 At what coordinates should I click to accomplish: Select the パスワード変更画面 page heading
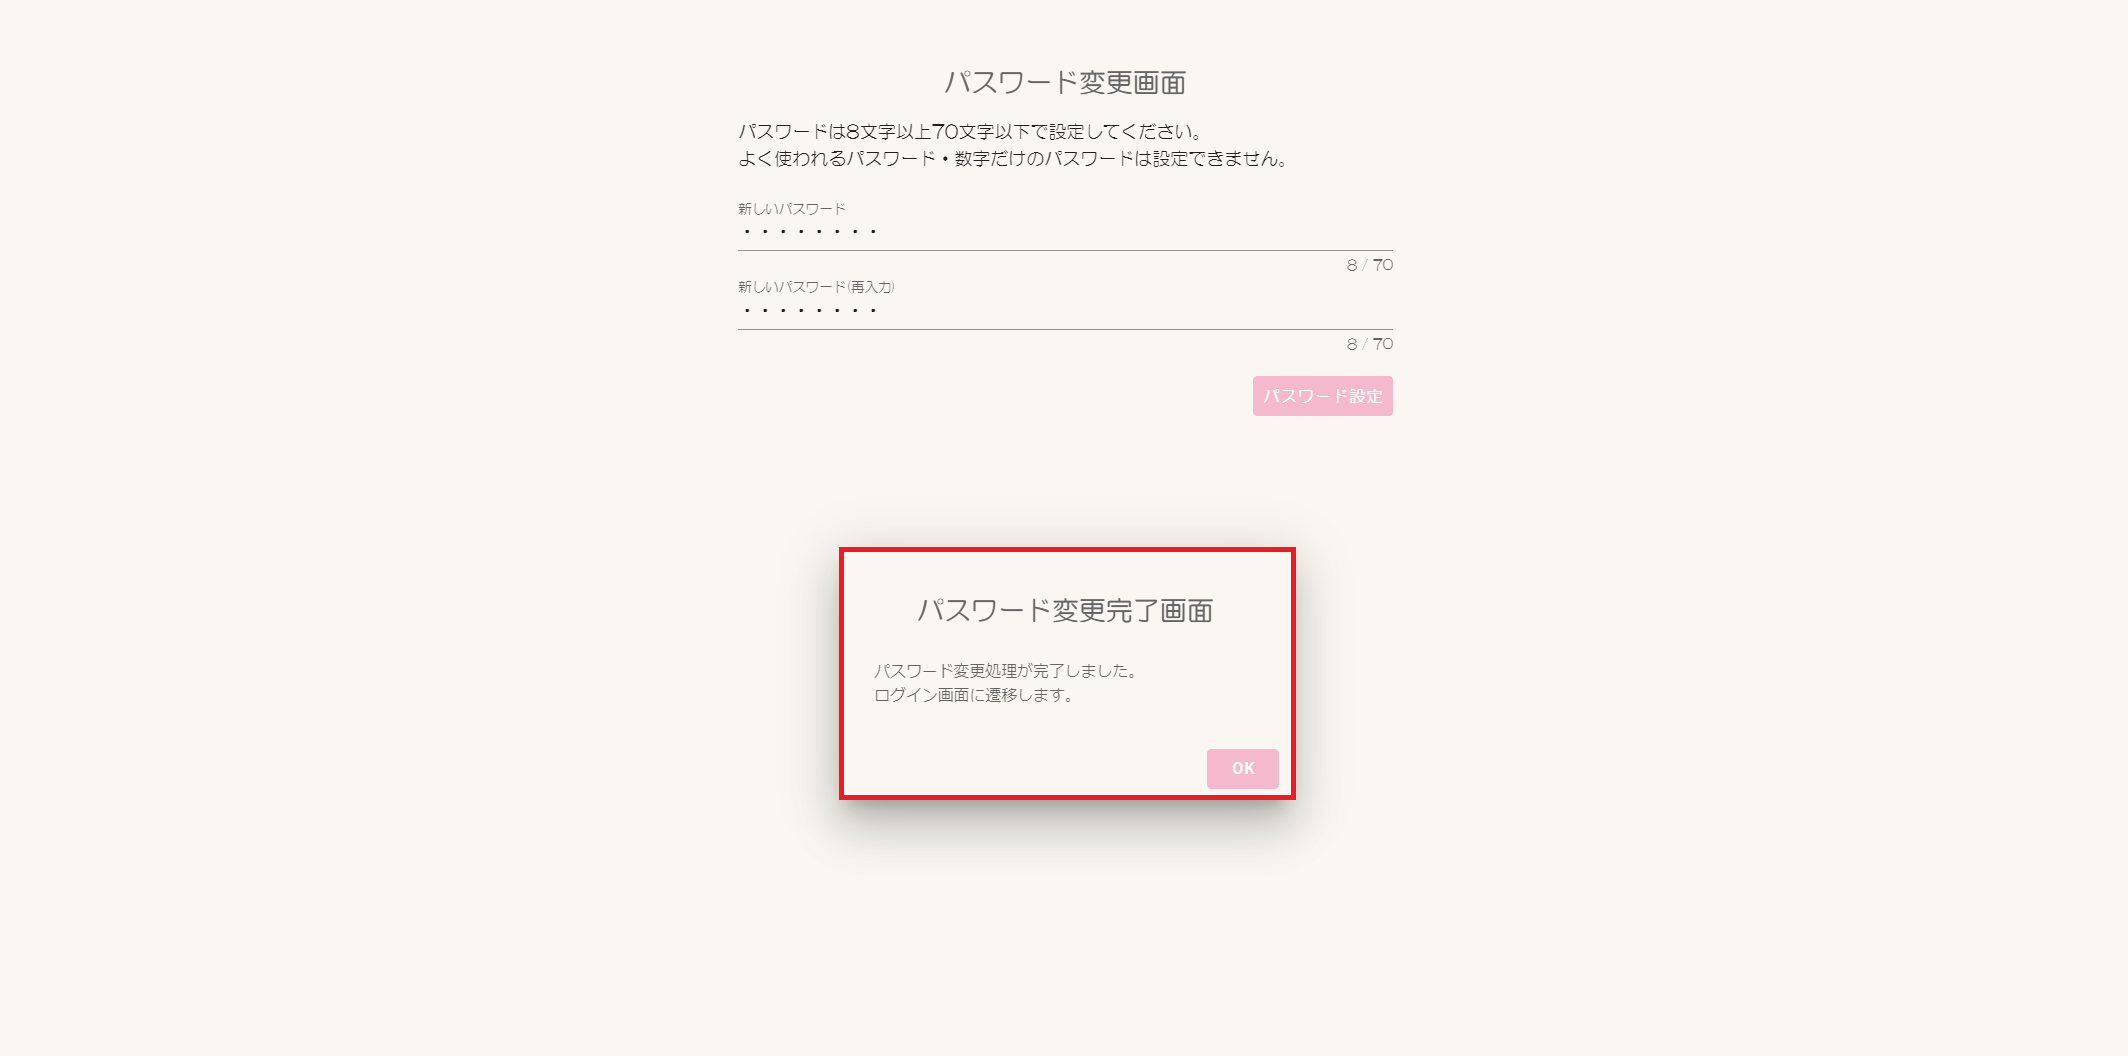(1065, 82)
